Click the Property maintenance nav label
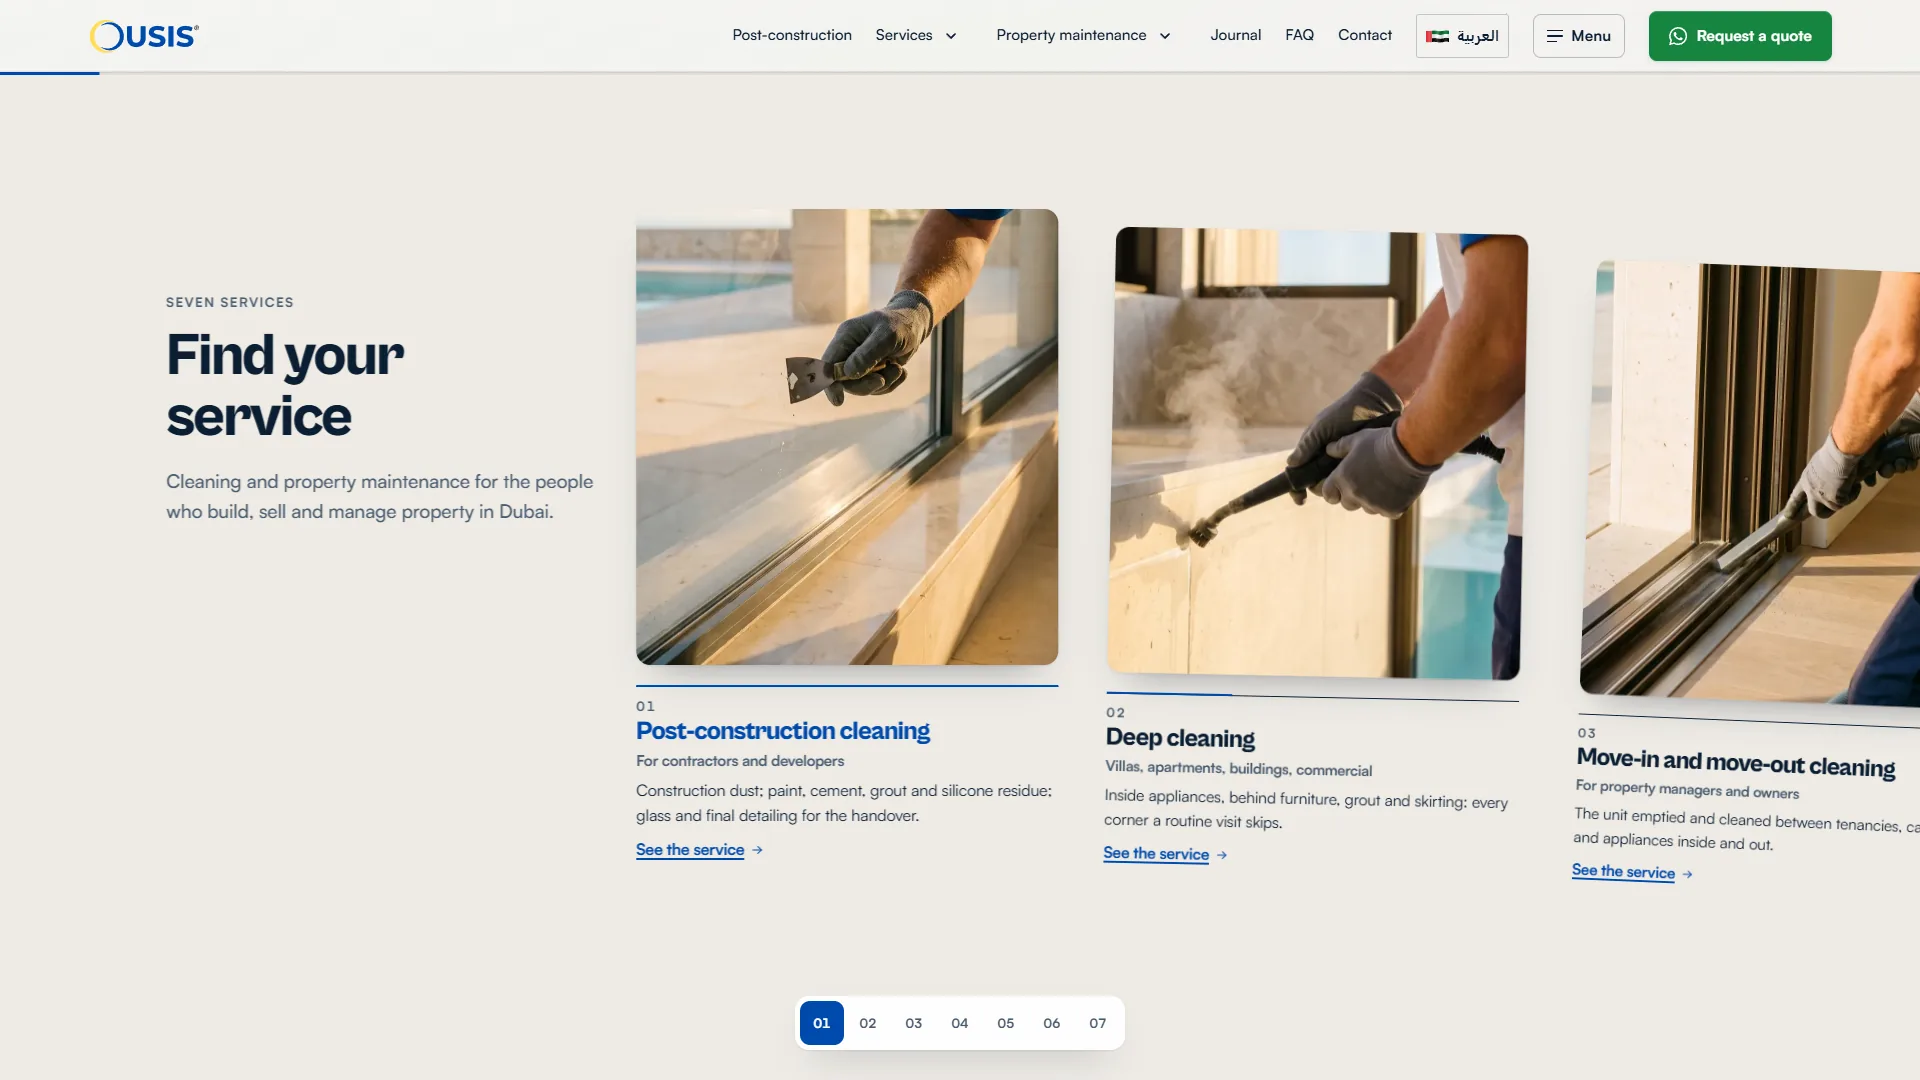The height and width of the screenshot is (1080, 1920). (x=1071, y=35)
